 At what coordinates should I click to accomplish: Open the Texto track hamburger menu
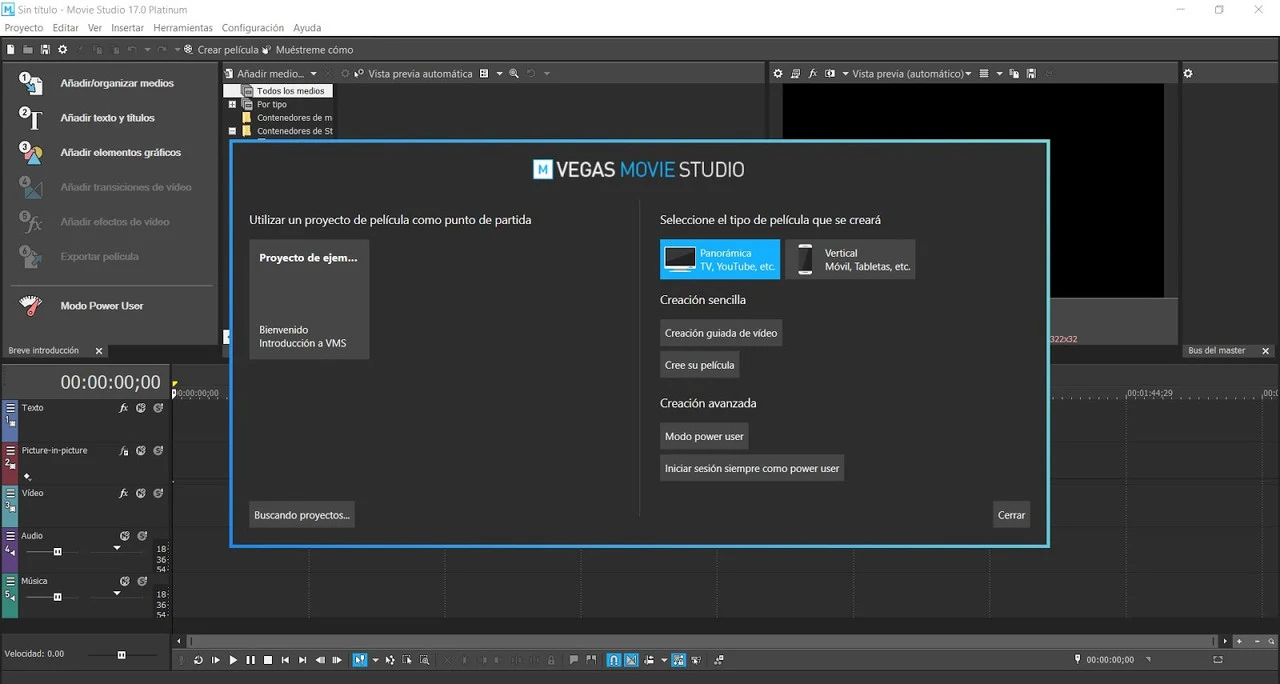click(10, 408)
